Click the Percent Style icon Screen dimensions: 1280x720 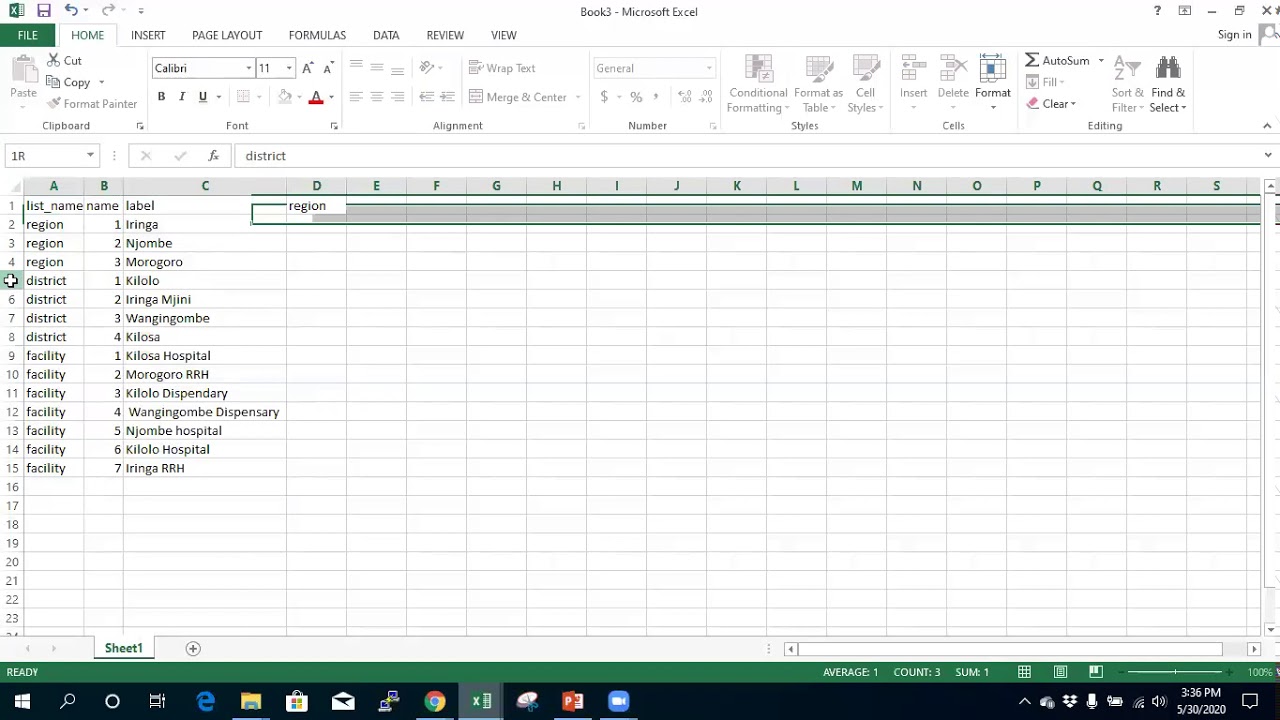(636, 97)
